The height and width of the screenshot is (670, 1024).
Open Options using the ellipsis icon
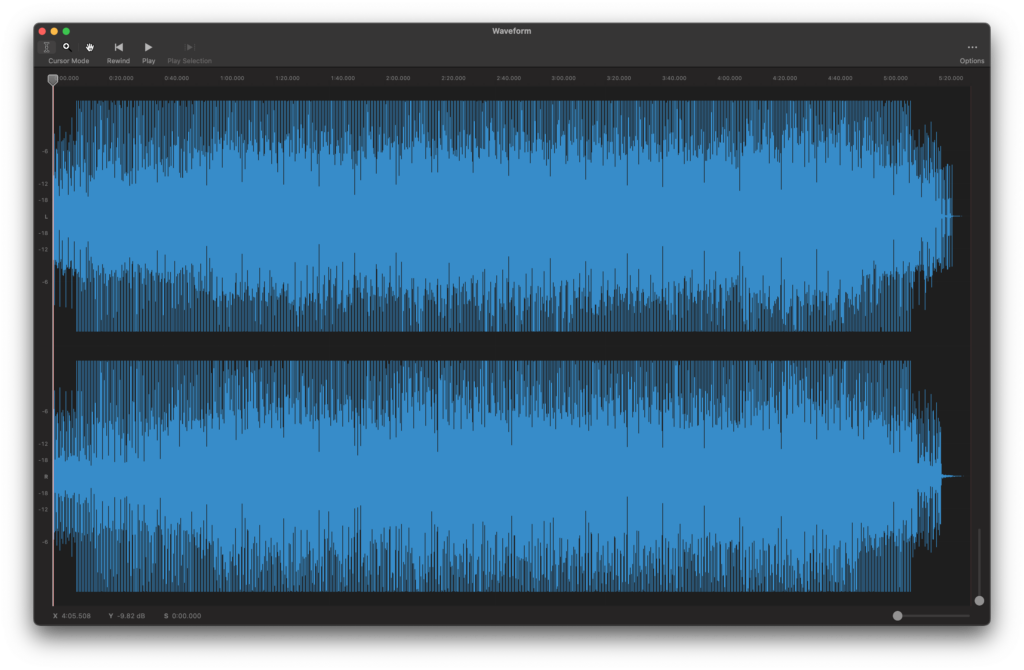tap(972, 45)
